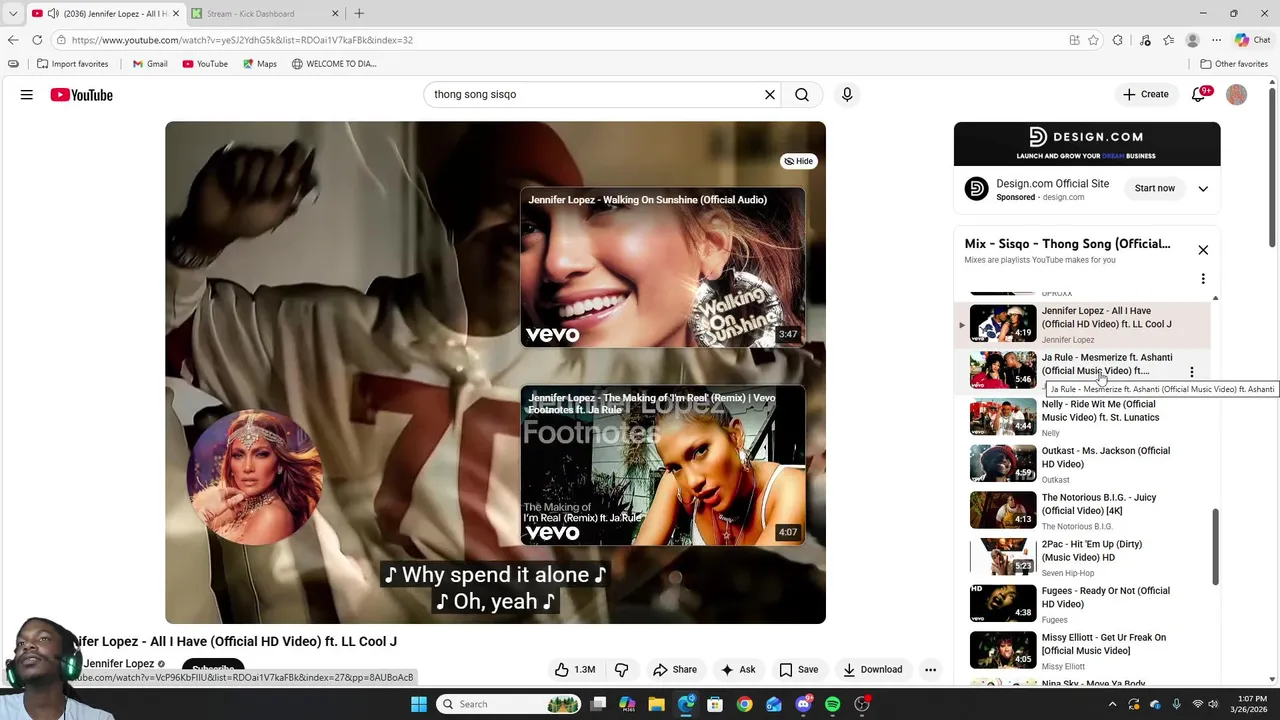Image resolution: width=1280 pixels, height=720 pixels.
Task: Add this page to favorites star
Action: [x=1094, y=40]
